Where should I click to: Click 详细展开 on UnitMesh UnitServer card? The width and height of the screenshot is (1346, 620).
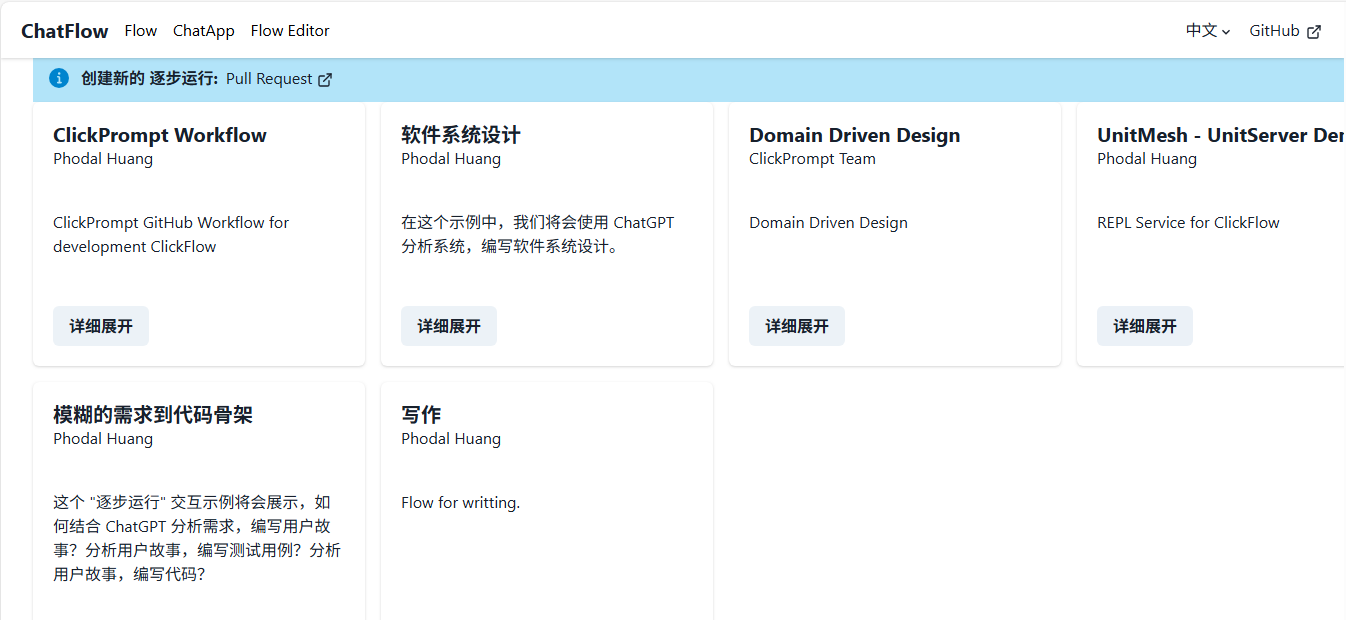click(x=1145, y=326)
